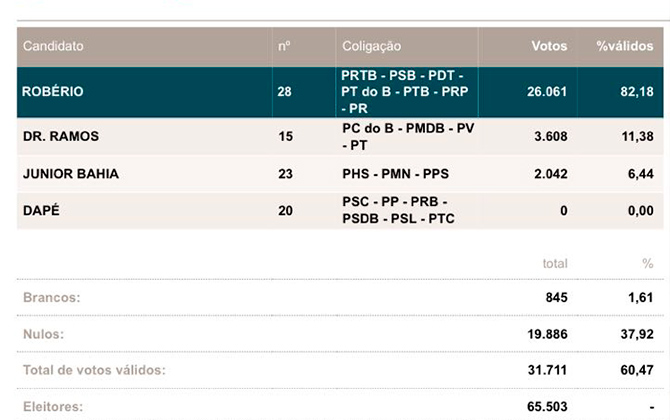Select the DAPÉ candidate name
The image size is (670, 420).
(41, 210)
